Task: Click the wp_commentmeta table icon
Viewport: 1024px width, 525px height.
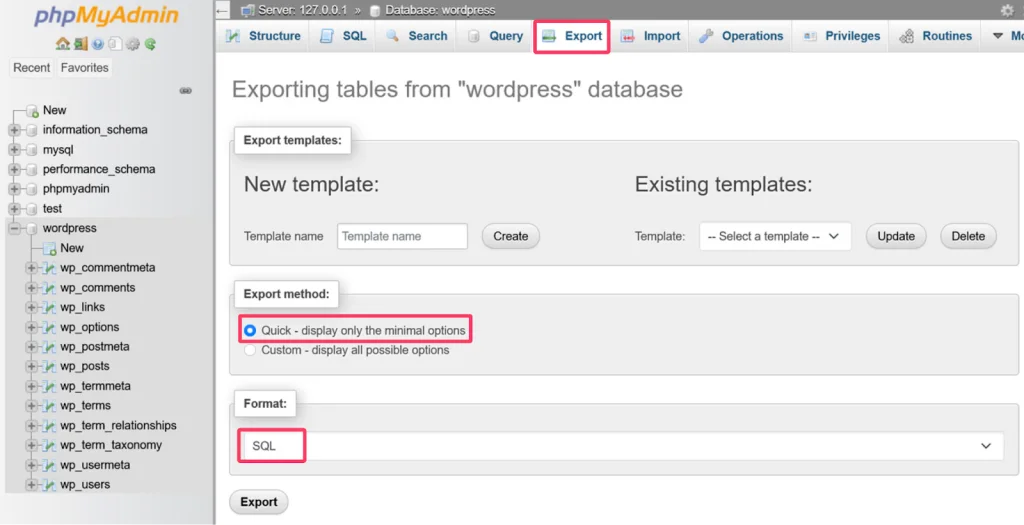Action: (49, 268)
